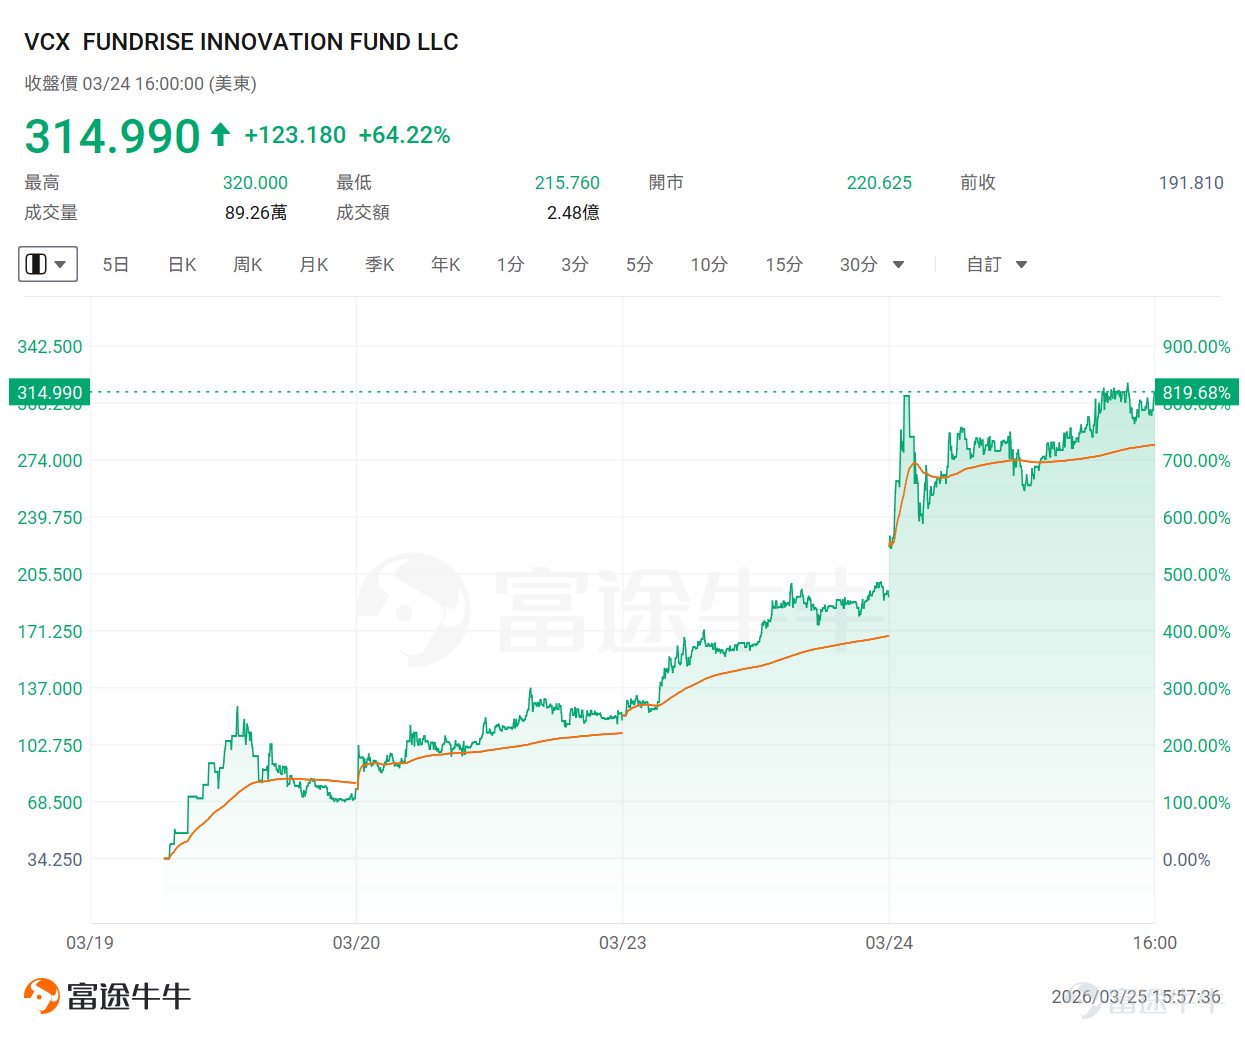Expand the 30分 interval dropdown arrow
This screenshot has height=1037, width=1245.
pyautogui.click(x=898, y=265)
